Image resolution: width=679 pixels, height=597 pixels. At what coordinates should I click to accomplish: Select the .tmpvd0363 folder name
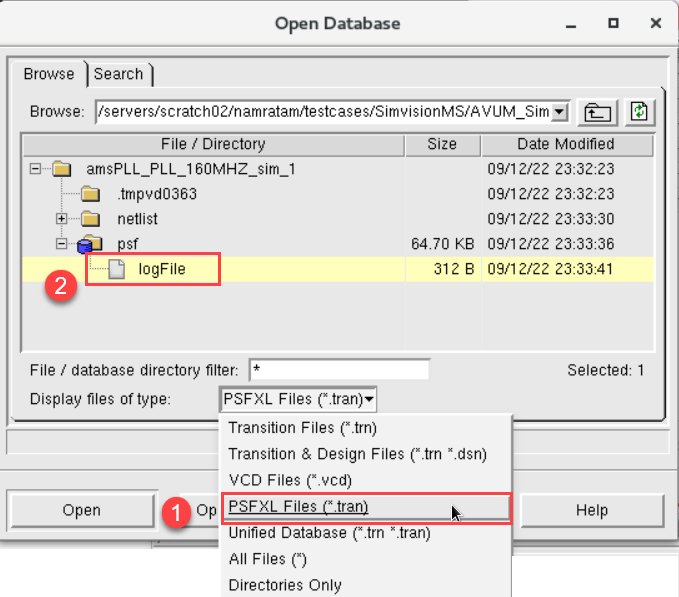157,194
